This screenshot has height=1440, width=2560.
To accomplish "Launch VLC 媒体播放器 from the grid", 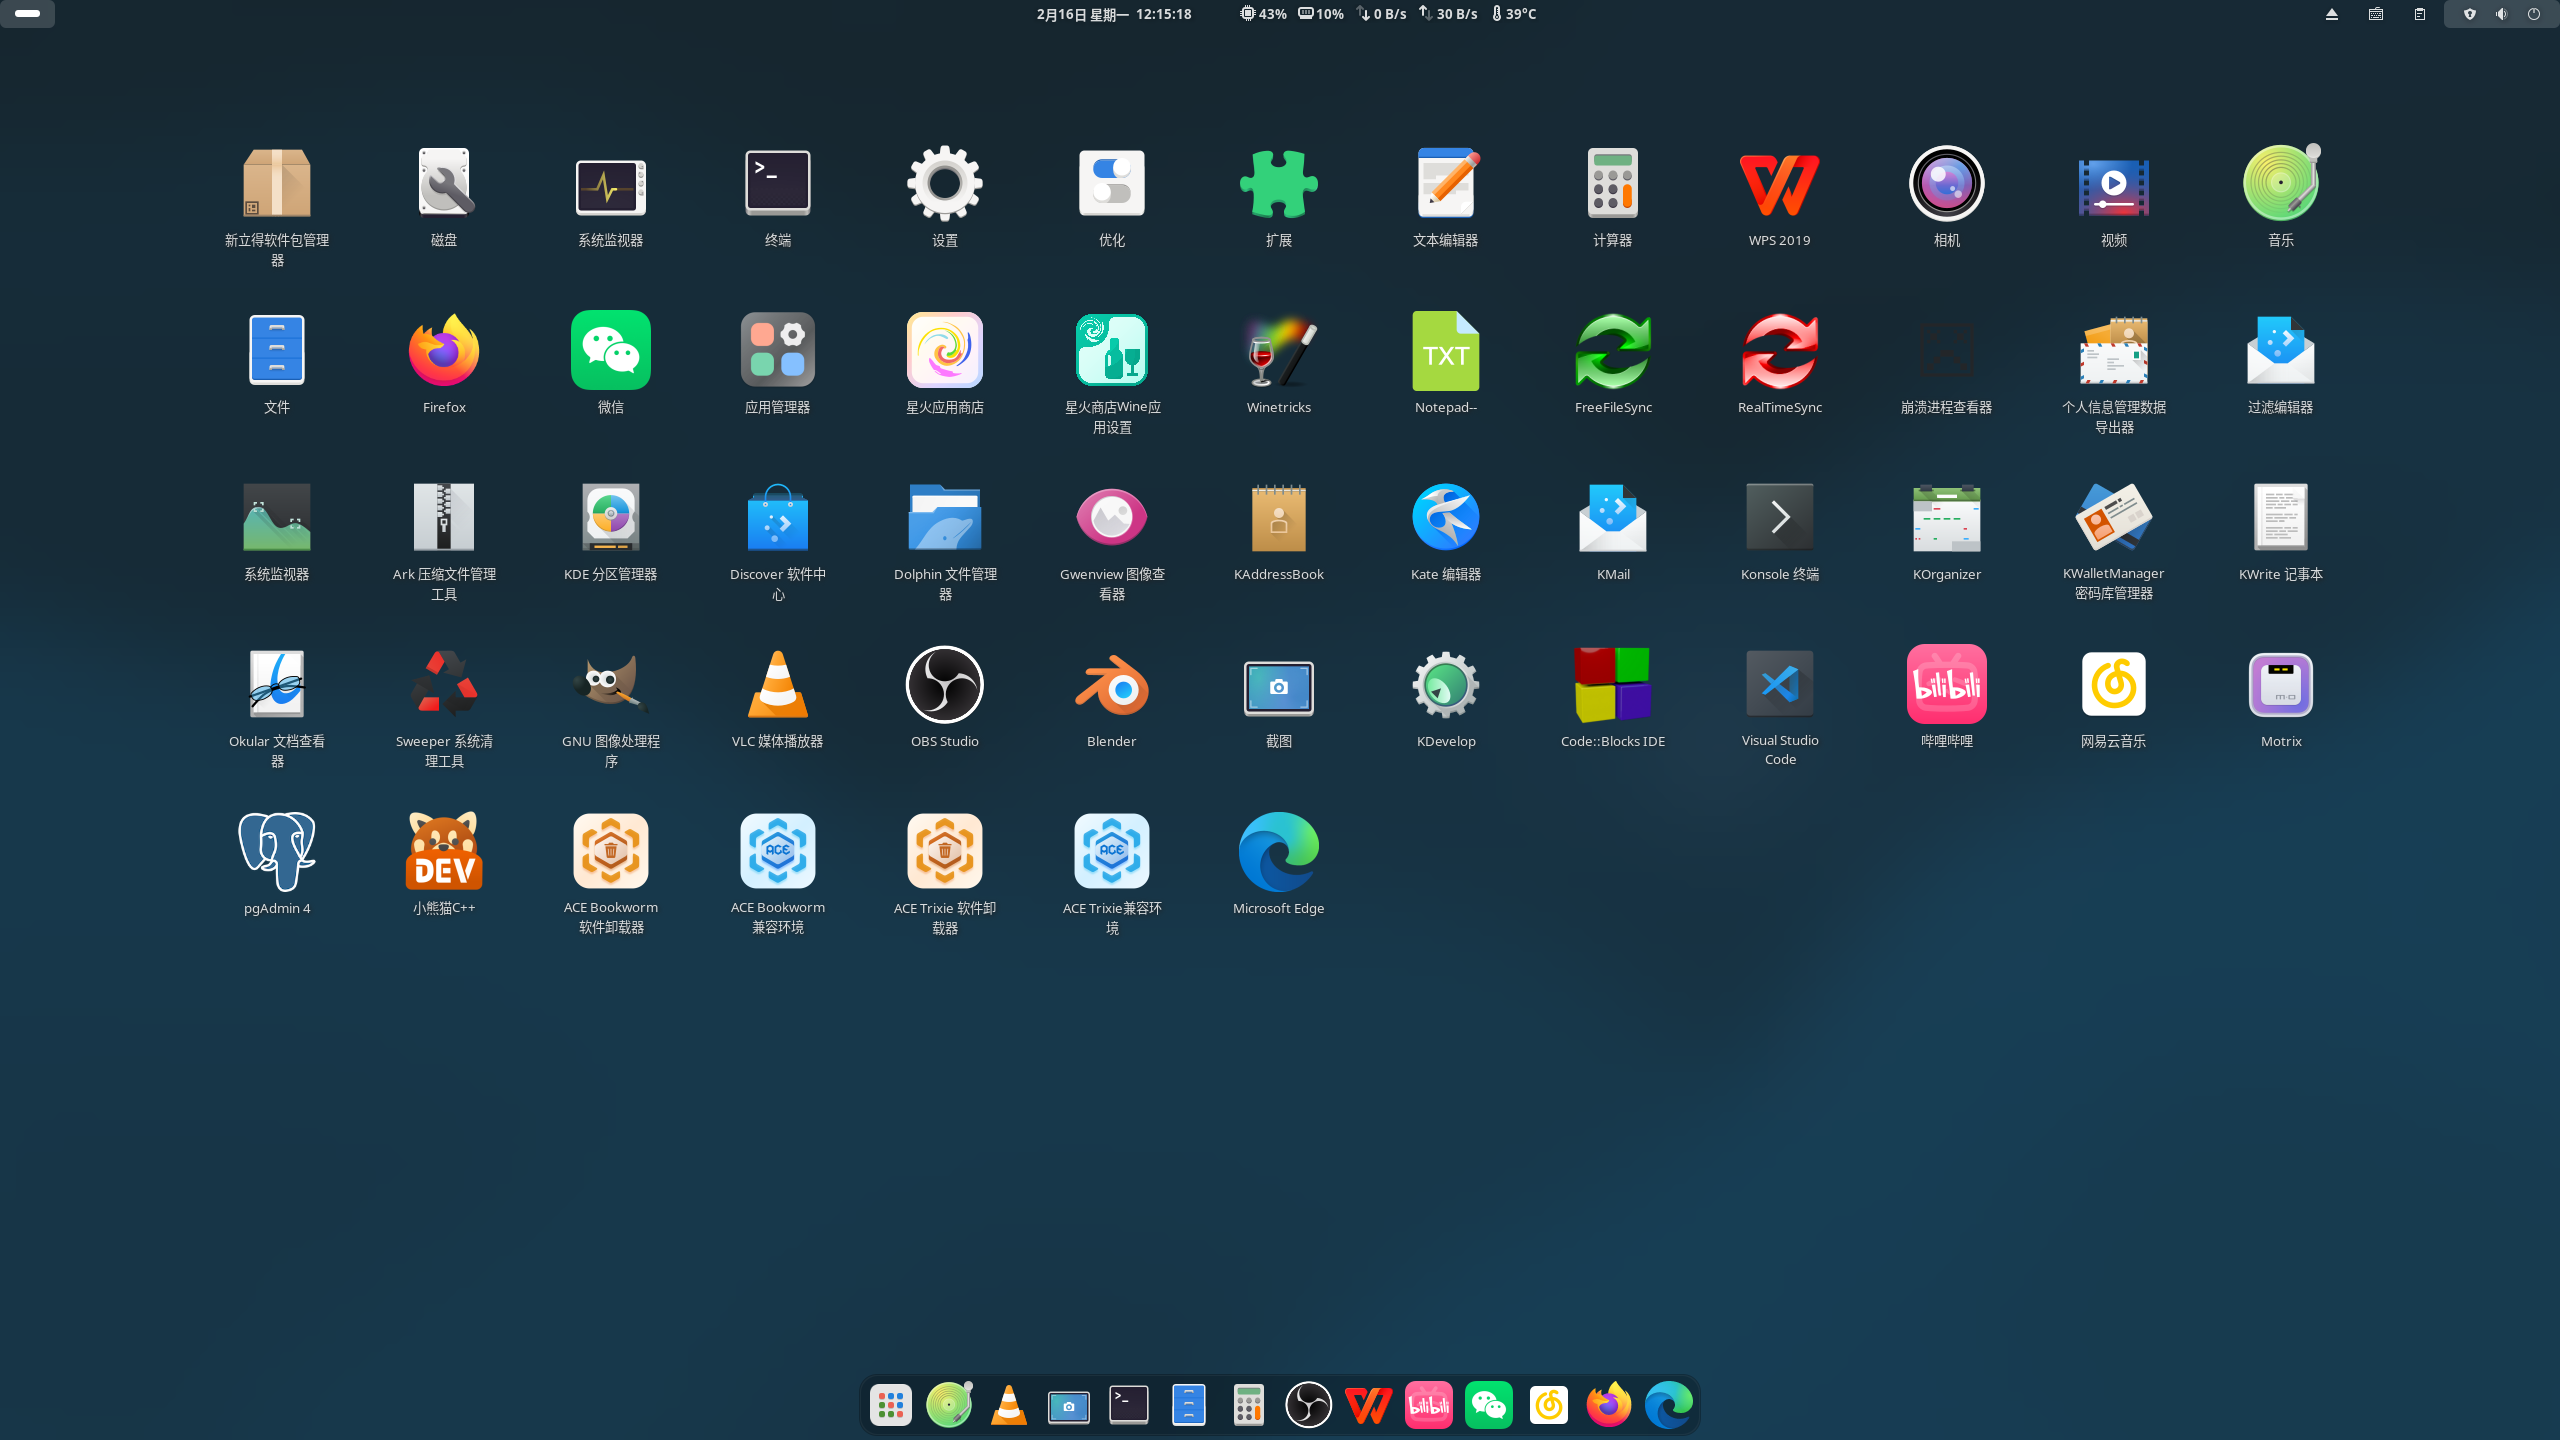I will pos(778,684).
